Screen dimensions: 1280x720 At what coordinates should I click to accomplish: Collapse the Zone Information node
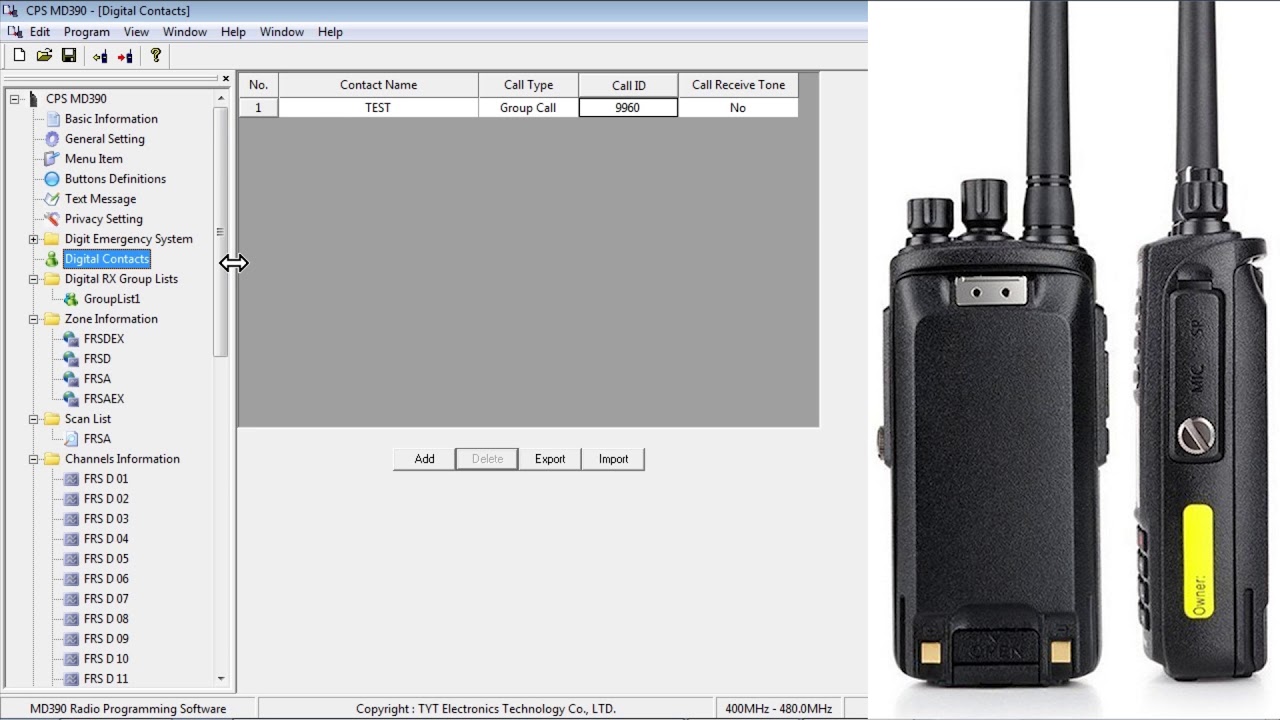click(x=33, y=319)
